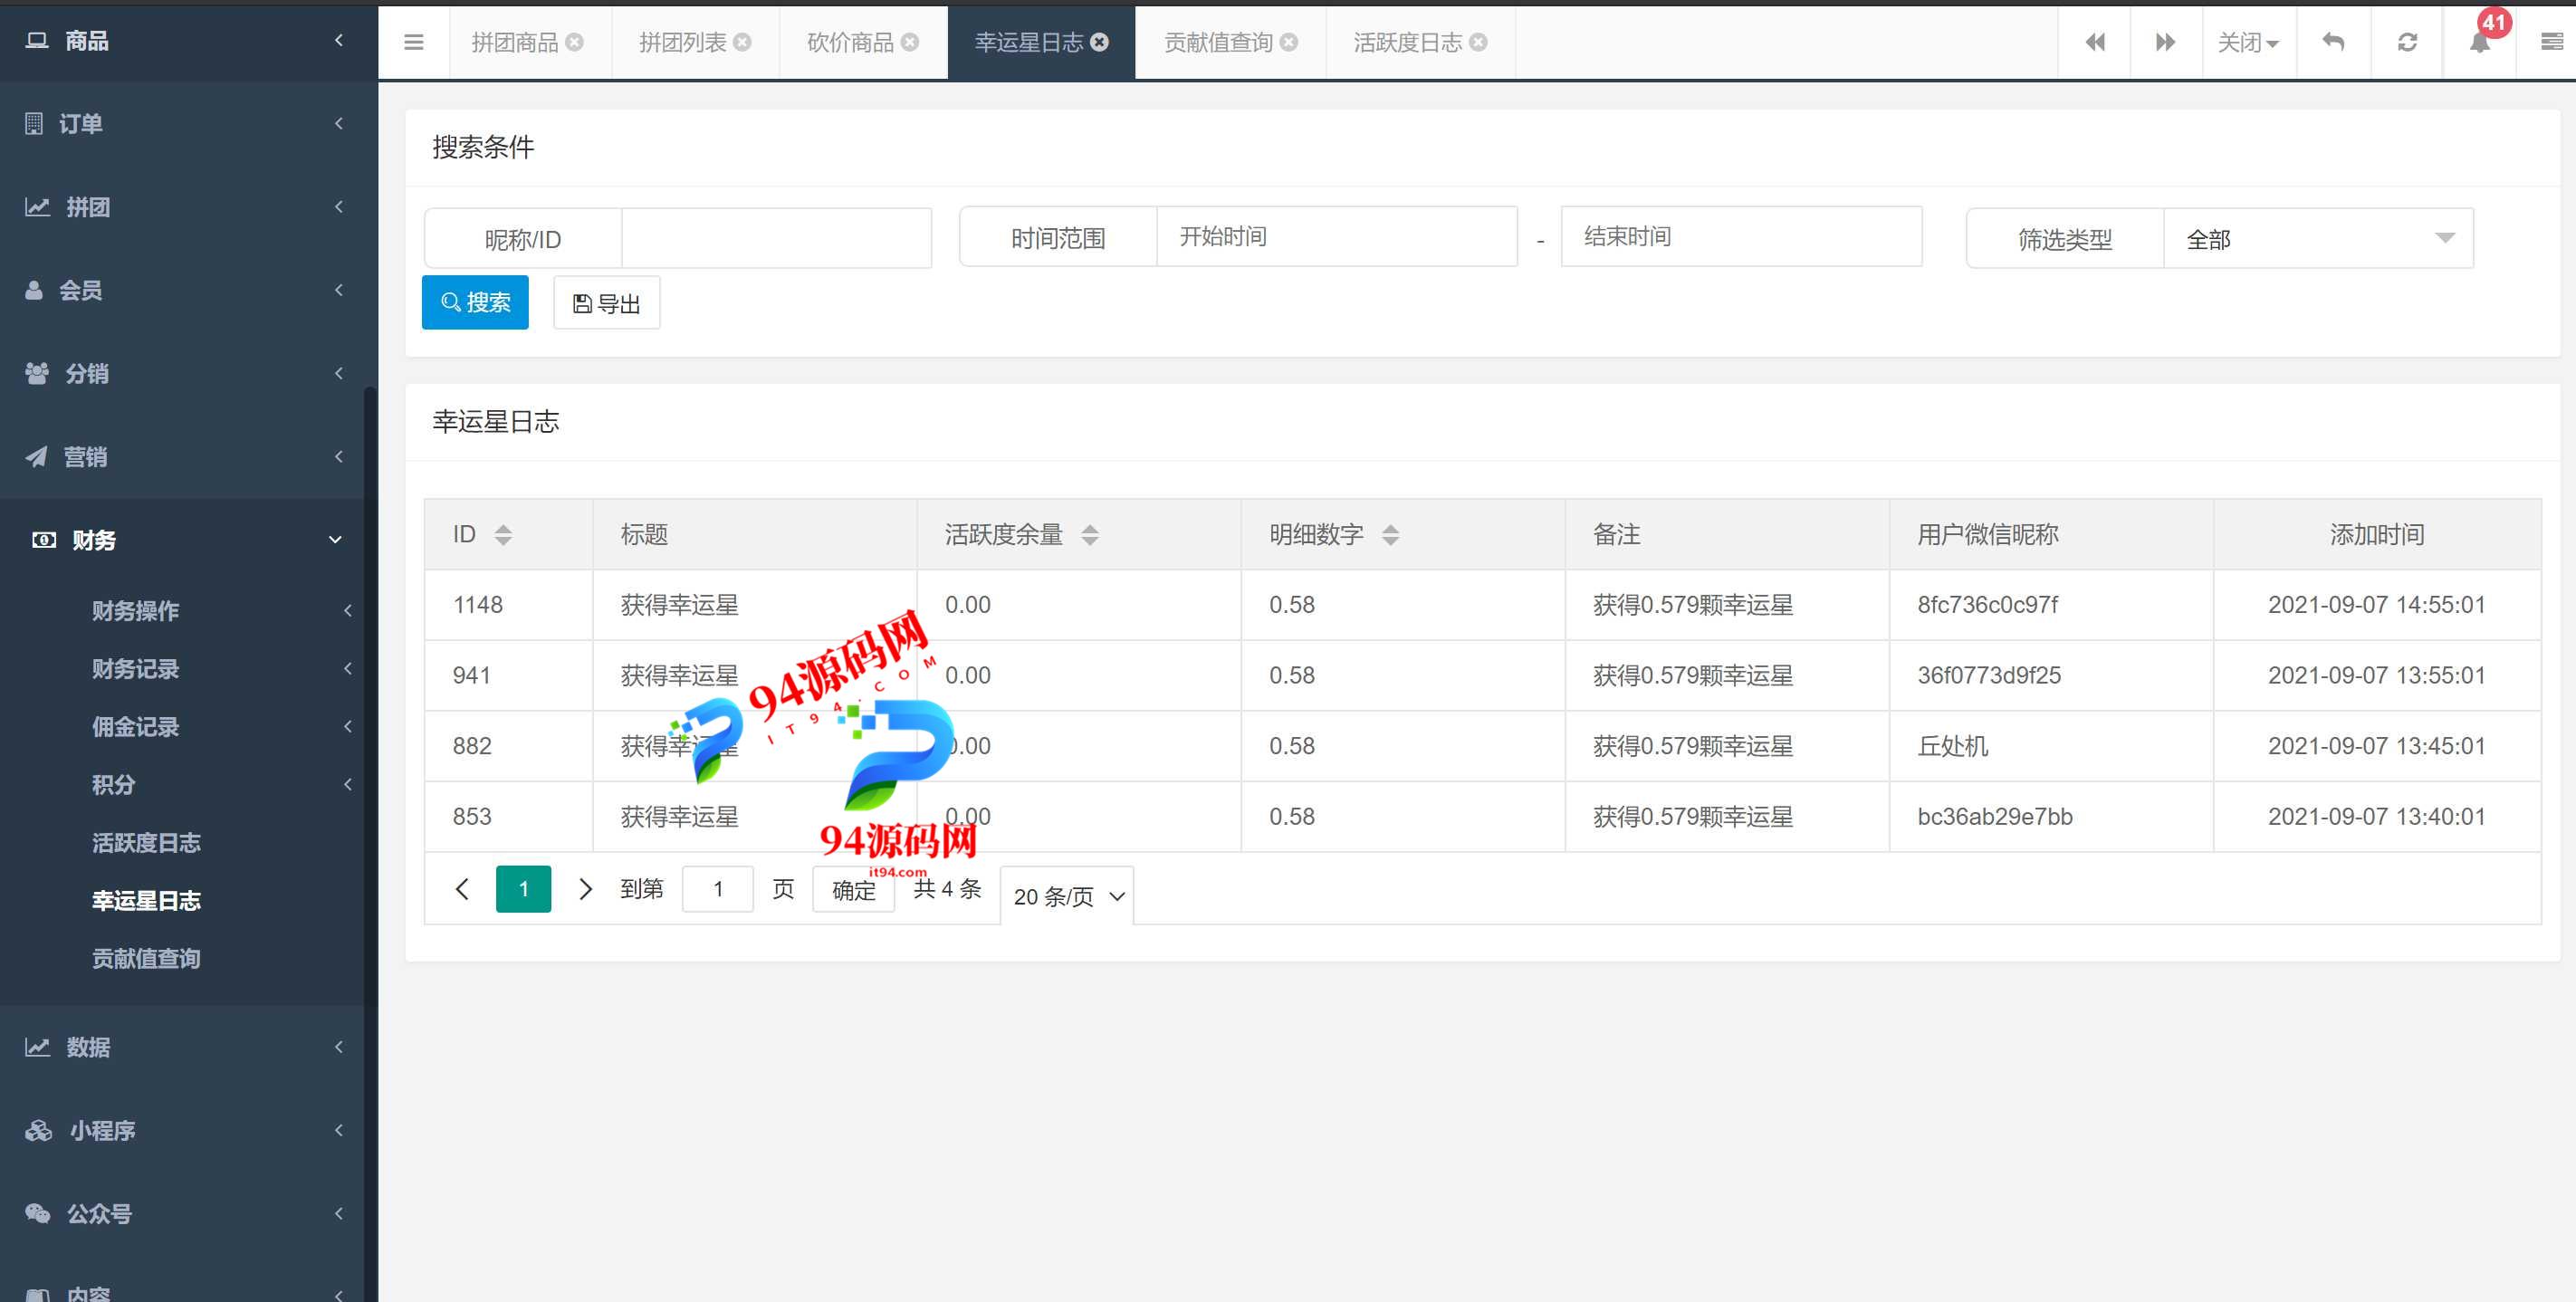Open the 20 条/页 page size dropdown
The image size is (2576, 1302).
[1067, 896]
